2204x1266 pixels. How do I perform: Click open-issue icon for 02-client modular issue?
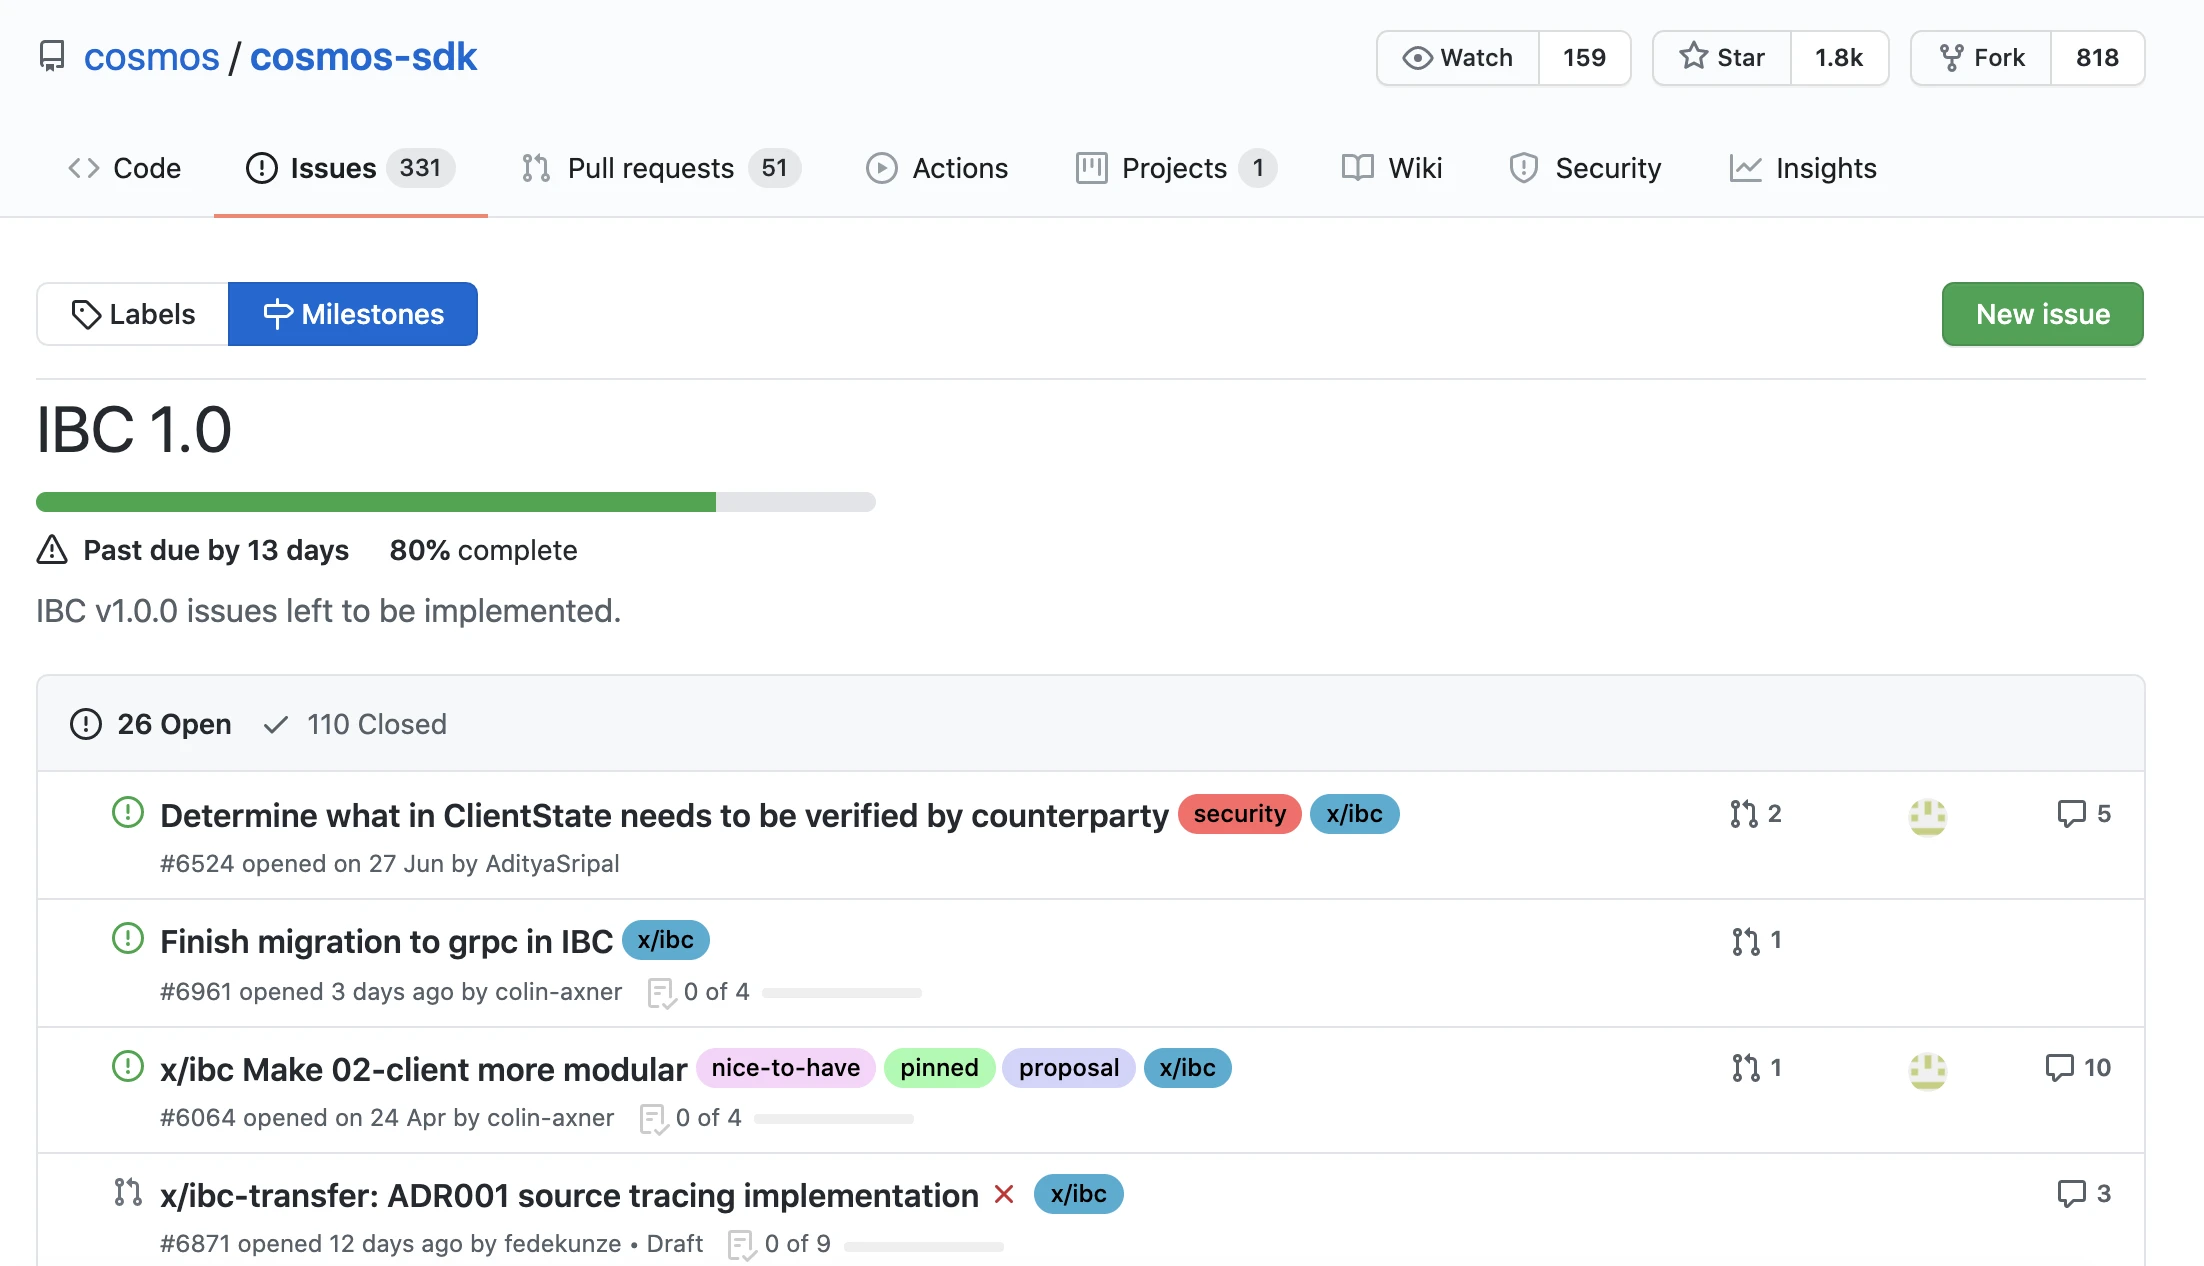pos(128,1066)
